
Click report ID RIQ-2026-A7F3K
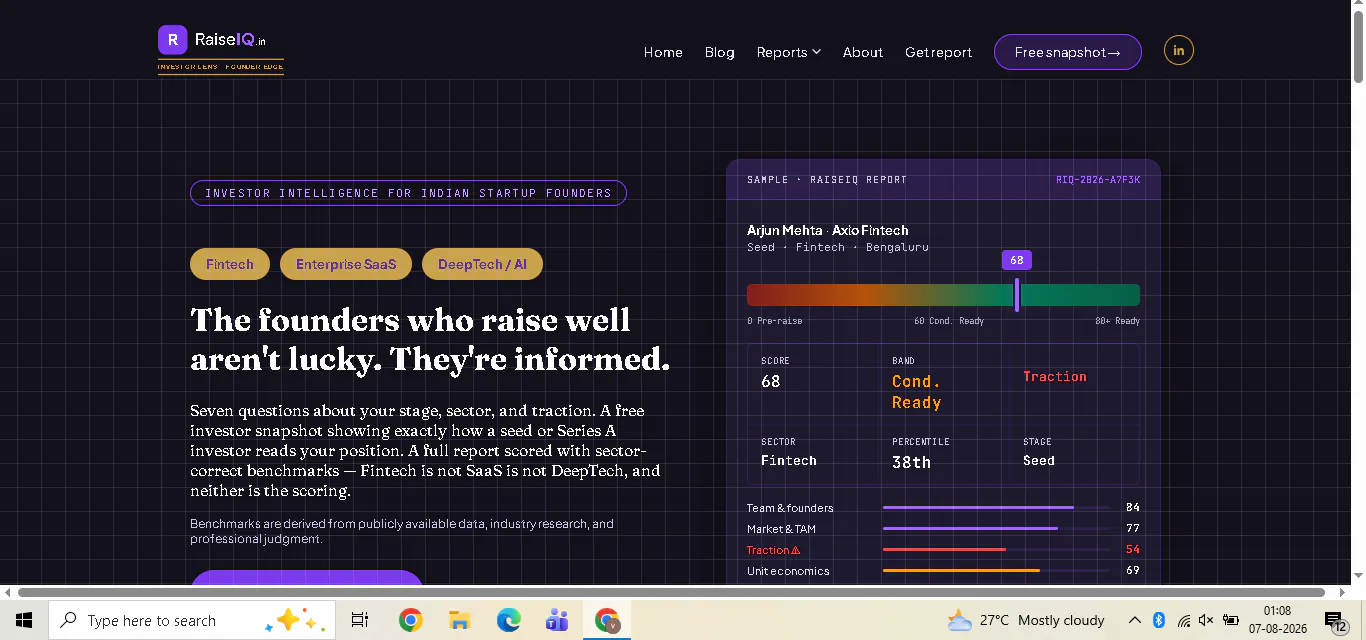1098,180
